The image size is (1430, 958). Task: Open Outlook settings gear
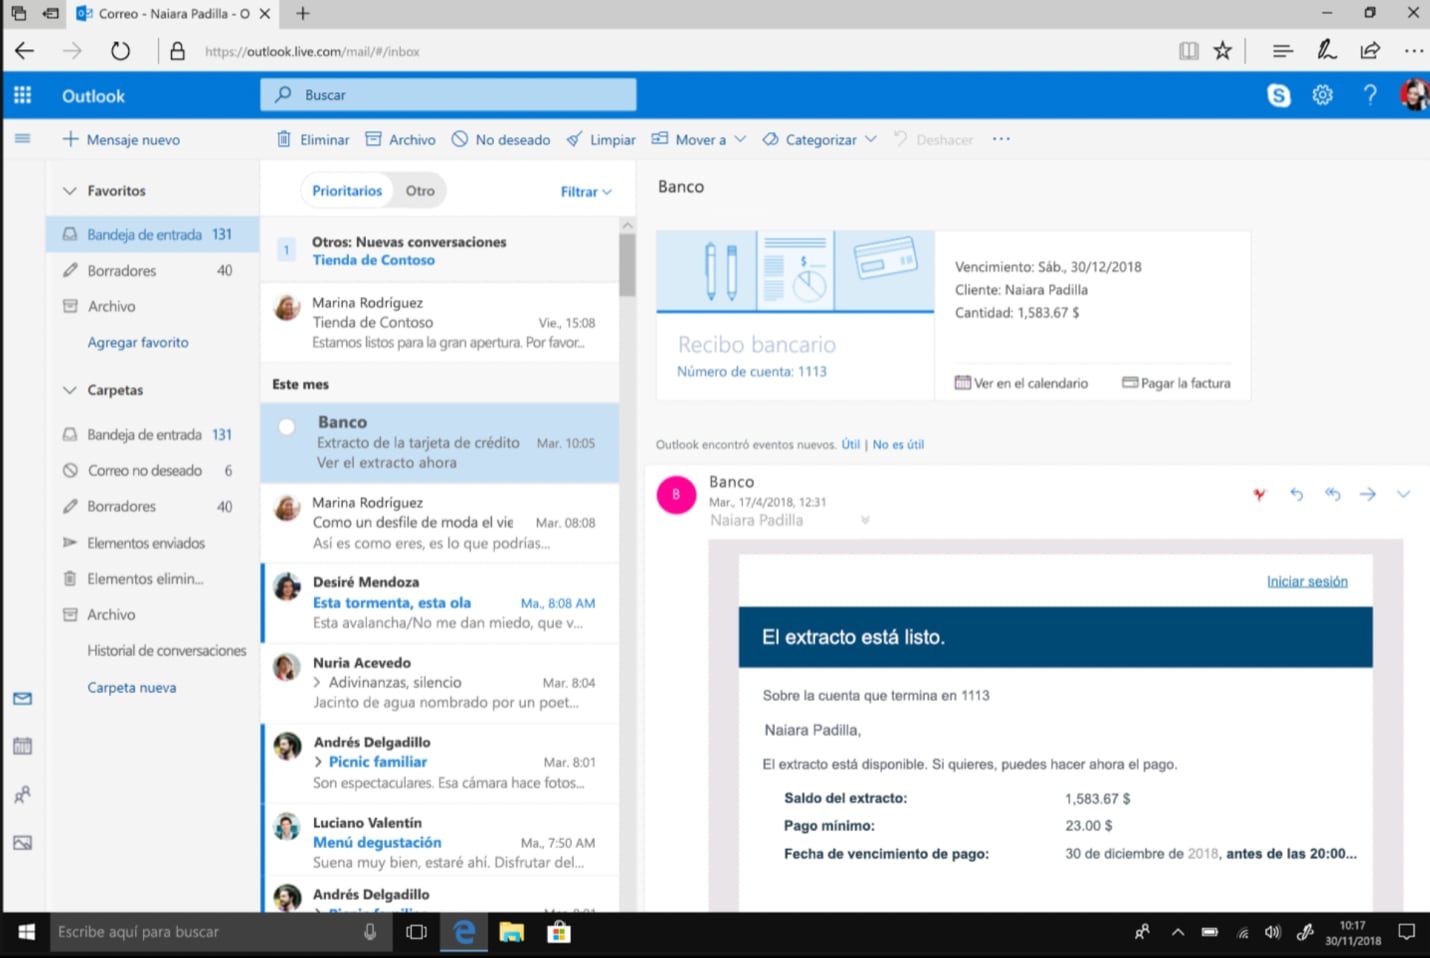pyautogui.click(x=1322, y=95)
